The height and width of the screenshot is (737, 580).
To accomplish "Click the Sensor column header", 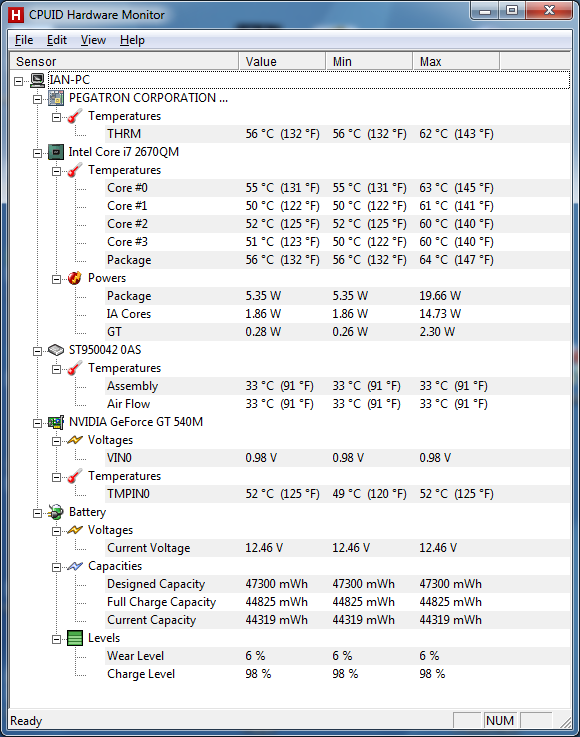I will (x=124, y=62).
